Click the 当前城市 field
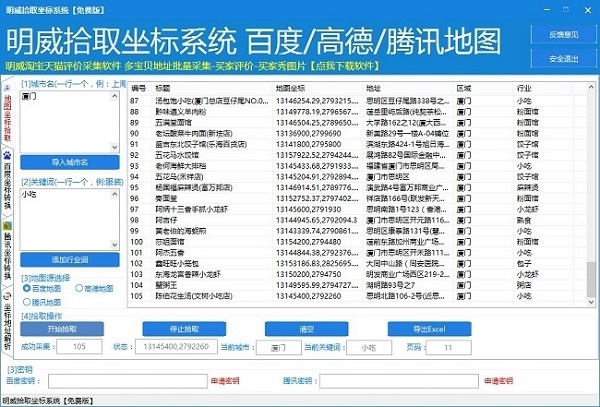This screenshot has height=407, width=600. (279, 348)
